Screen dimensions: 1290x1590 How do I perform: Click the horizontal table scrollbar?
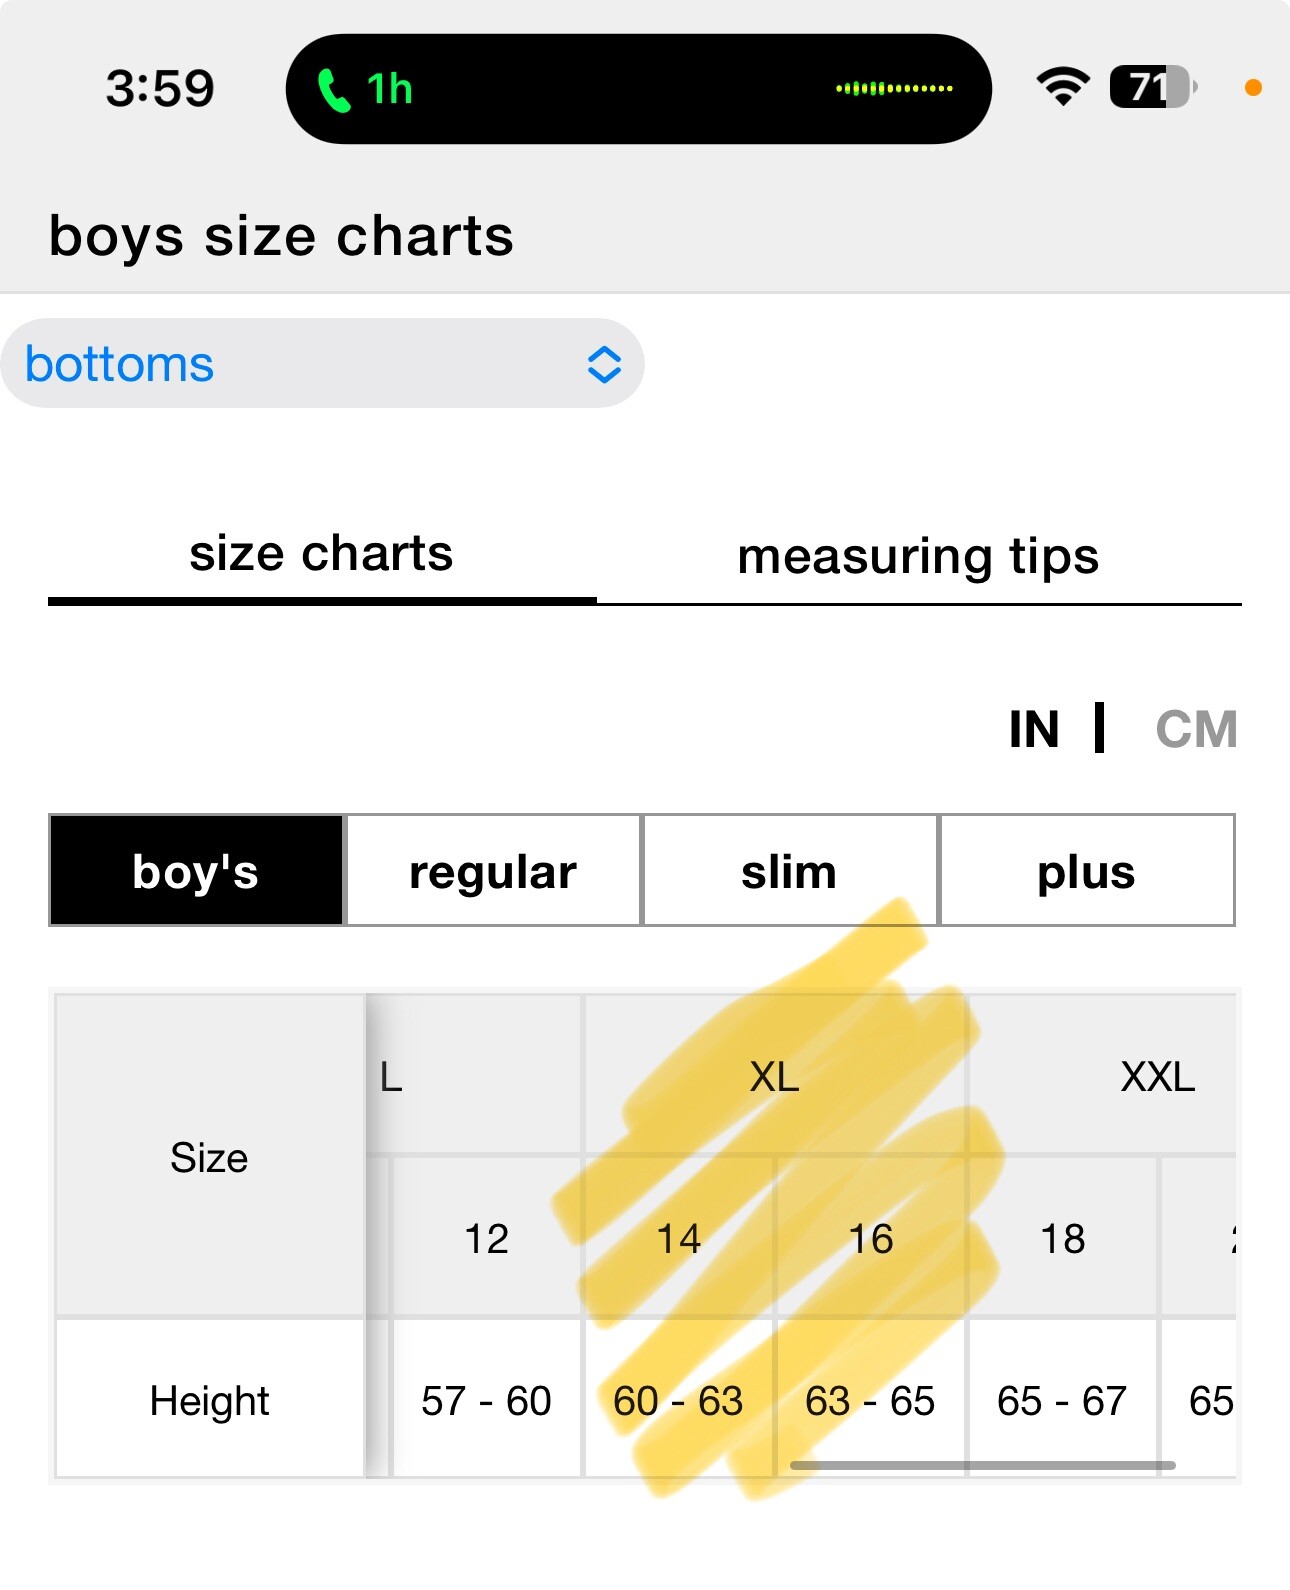point(983,1465)
